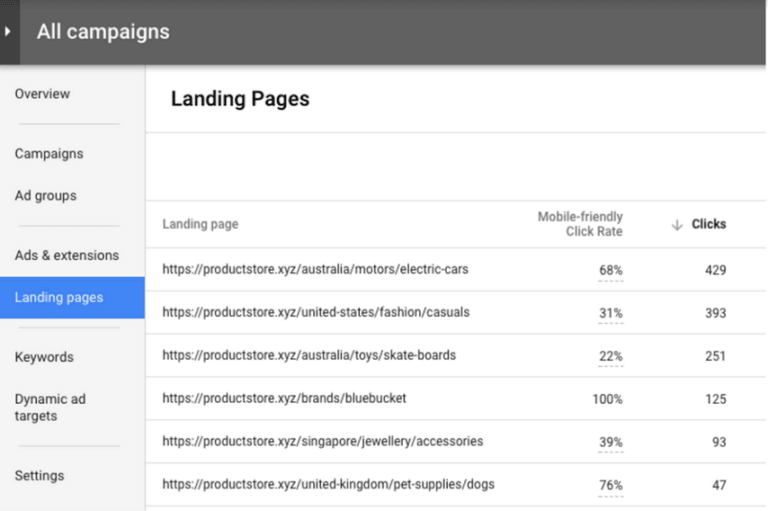Click the Mobile-friendly Click Rate column header
Image resolution: width=768 pixels, height=511 pixels.
coord(580,224)
